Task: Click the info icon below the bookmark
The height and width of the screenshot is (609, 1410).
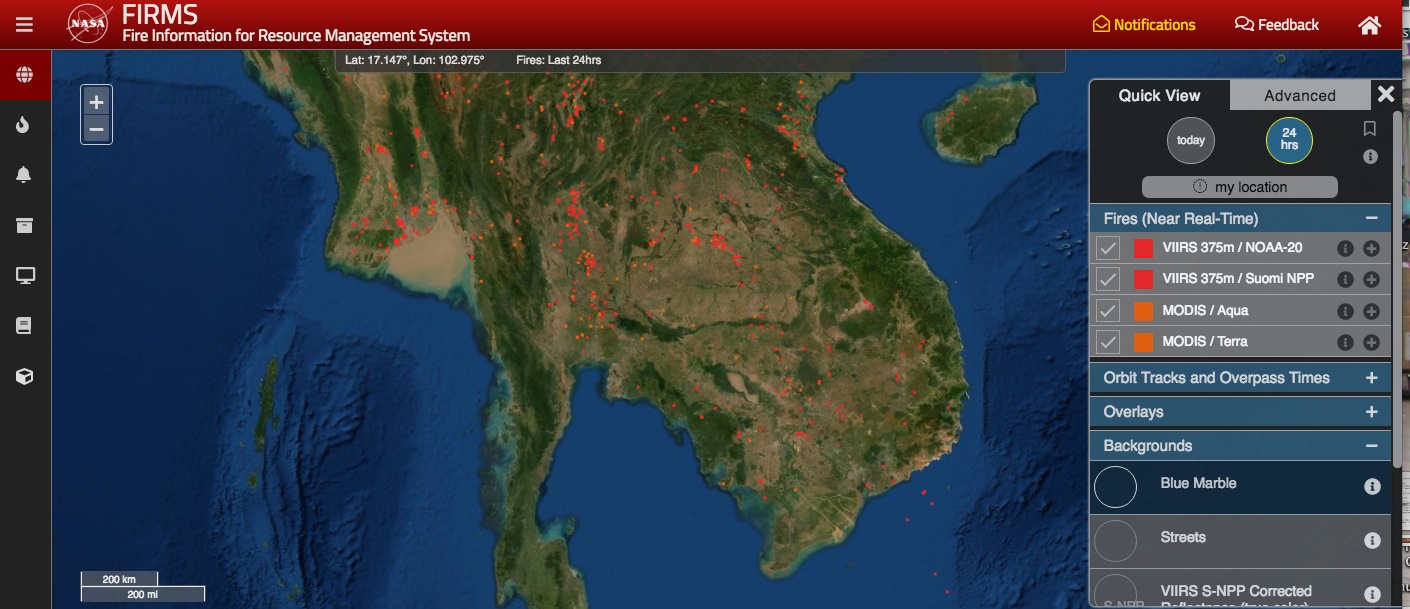Action: click(1370, 157)
